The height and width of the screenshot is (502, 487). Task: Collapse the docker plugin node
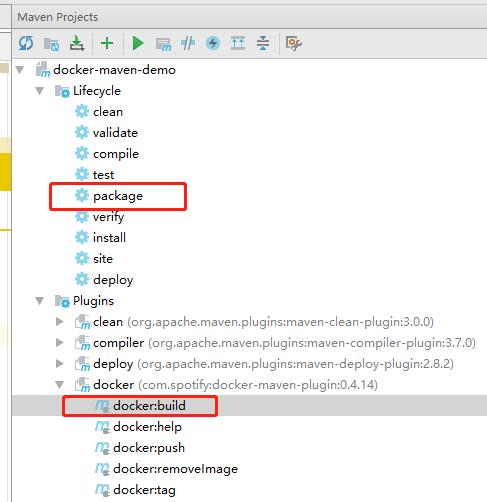point(60,385)
